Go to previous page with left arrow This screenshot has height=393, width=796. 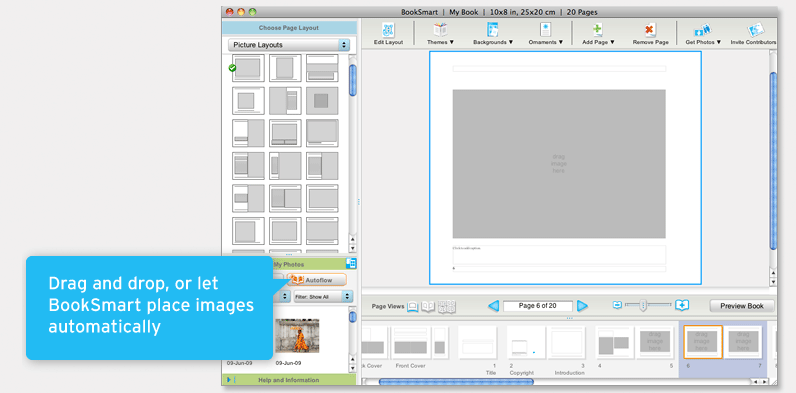[x=493, y=306]
